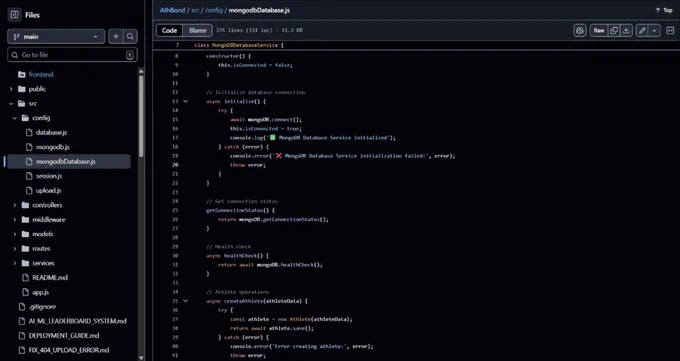Click the README.md file icon
This screenshot has height=361, width=680.
(26, 278)
